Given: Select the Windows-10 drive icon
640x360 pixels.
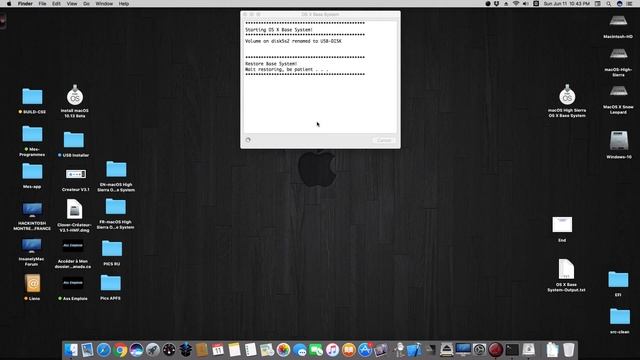Looking at the screenshot, I should point(619,140).
